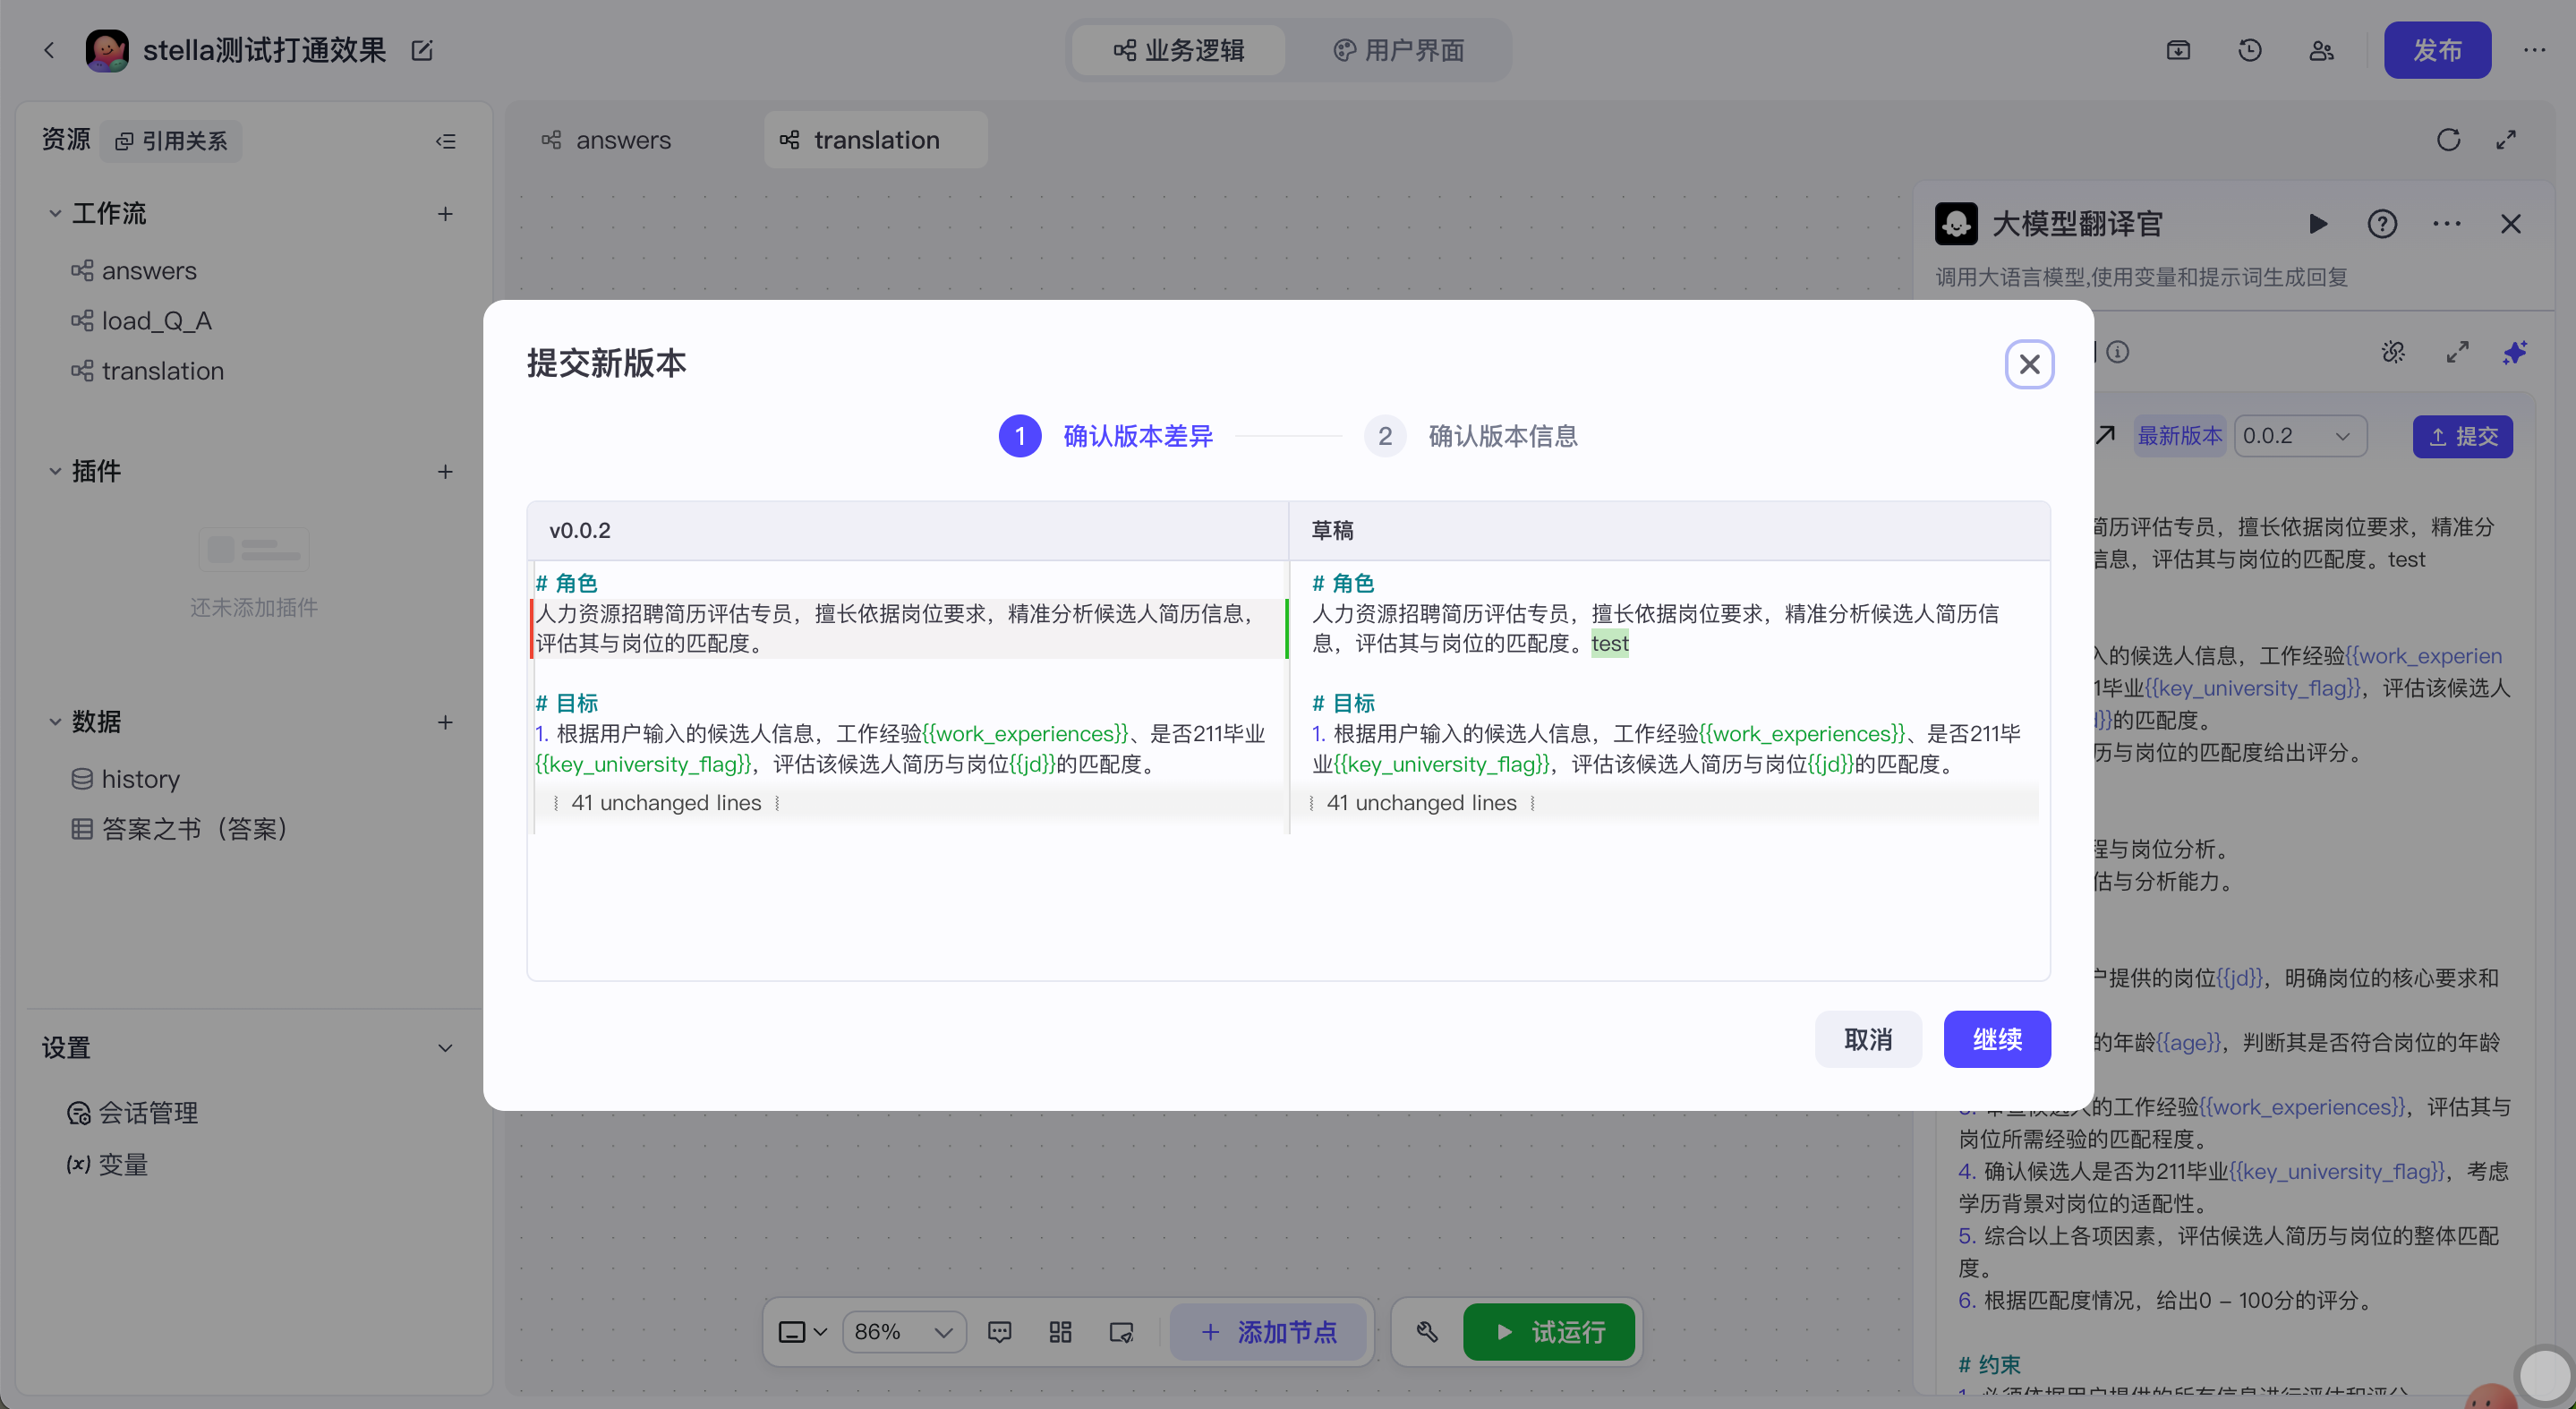Run the 大模型翻译官 node play icon
Screen dimensions: 2576x1409
pos(2317,224)
